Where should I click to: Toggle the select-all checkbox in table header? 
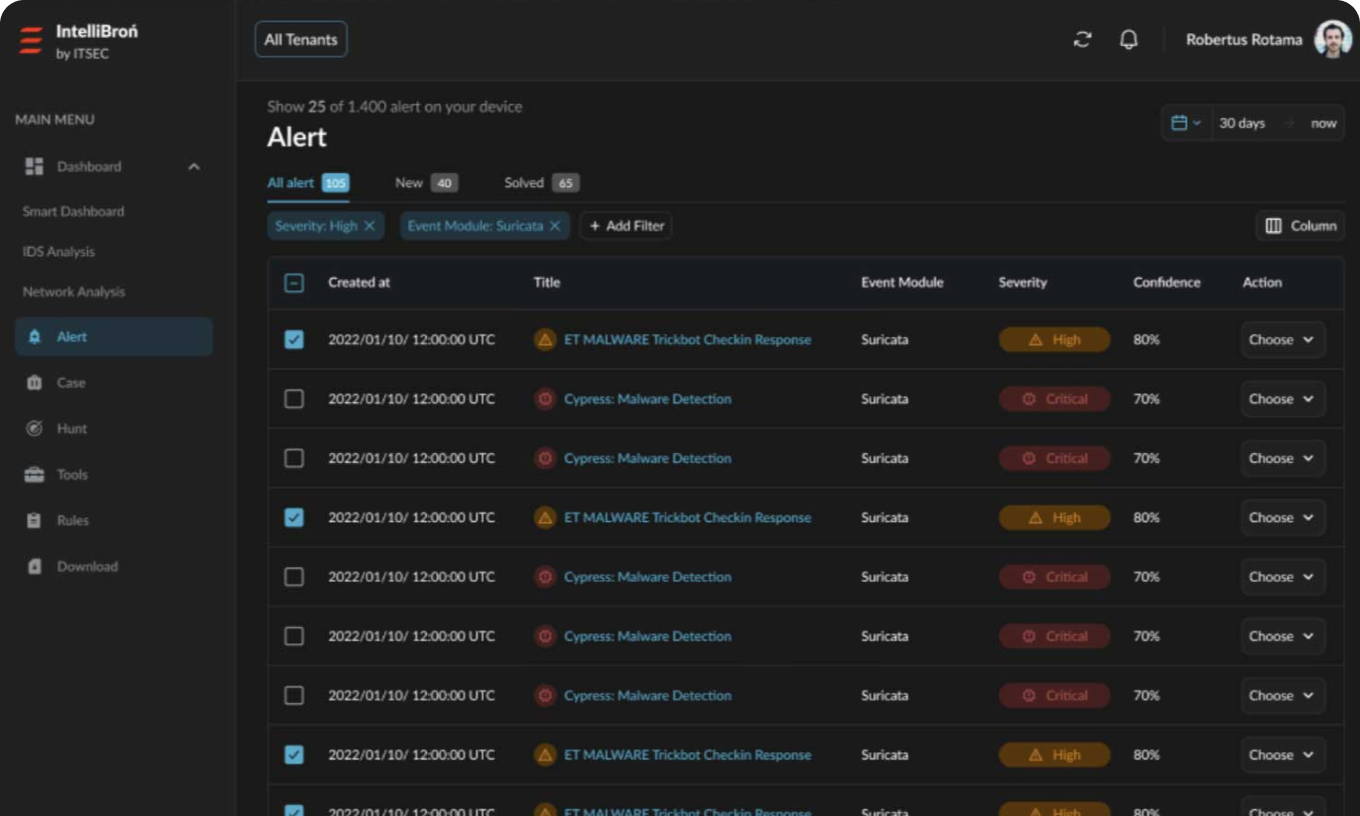(294, 283)
